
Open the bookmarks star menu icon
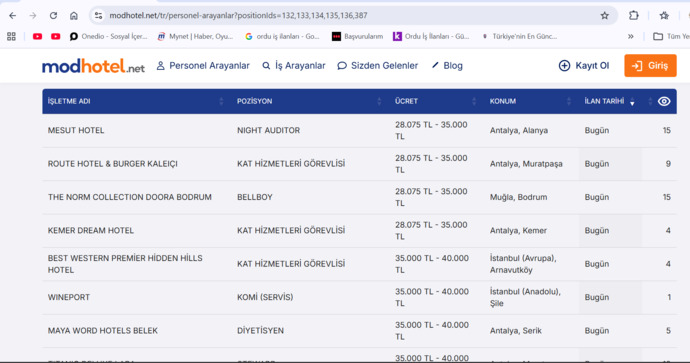point(664,15)
